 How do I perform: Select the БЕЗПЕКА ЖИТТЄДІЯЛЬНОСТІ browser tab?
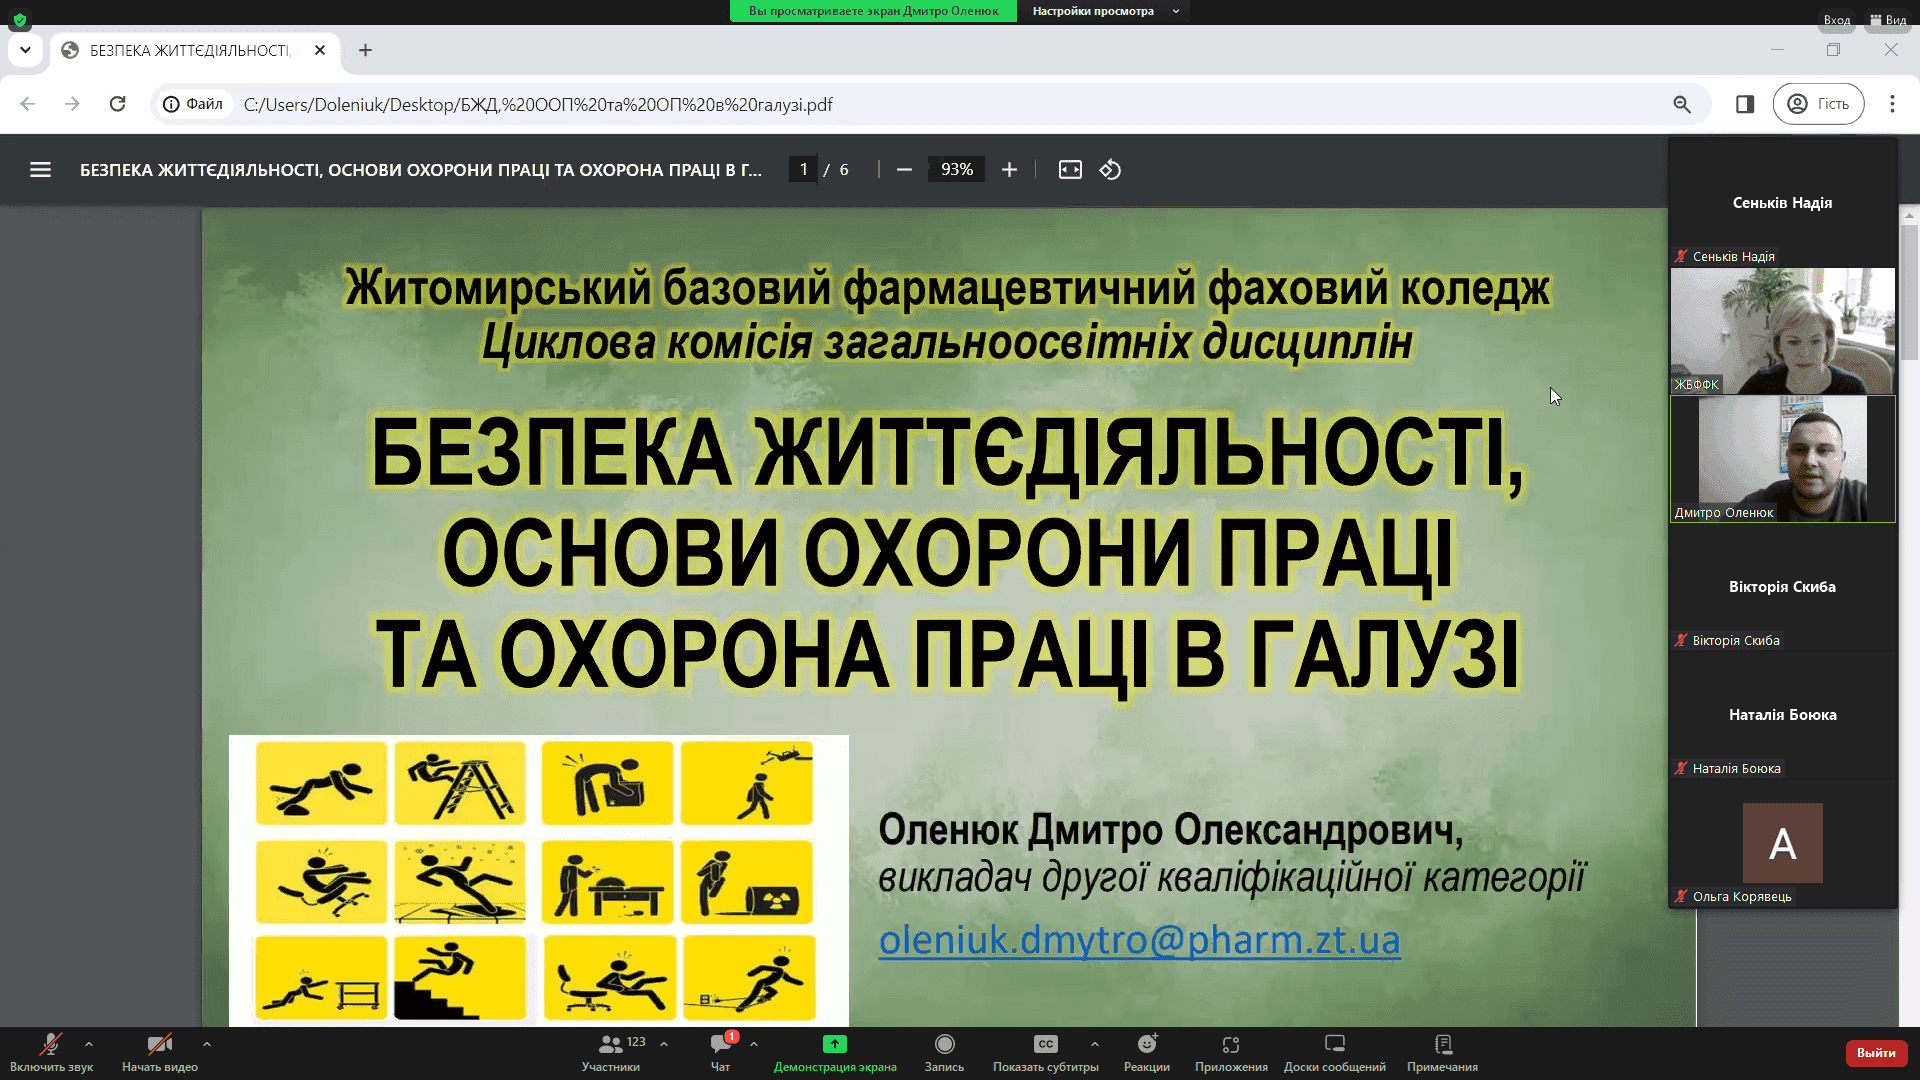[x=190, y=50]
